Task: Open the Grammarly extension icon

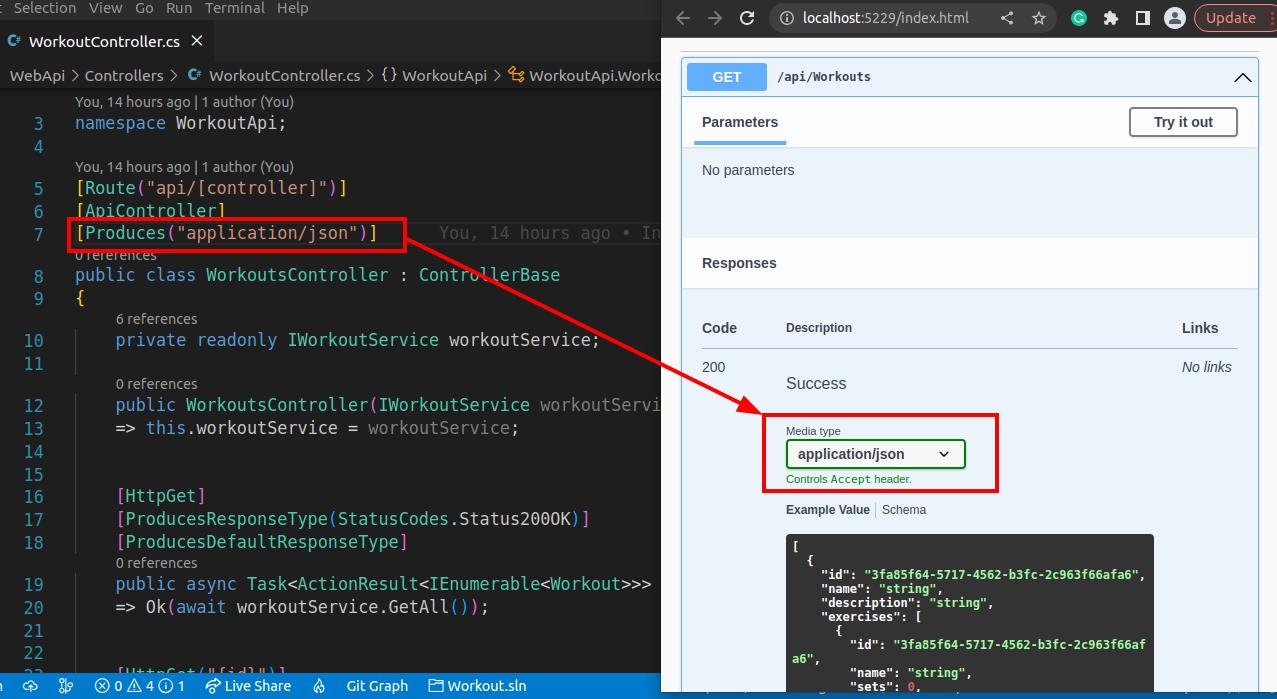Action: click(1079, 18)
